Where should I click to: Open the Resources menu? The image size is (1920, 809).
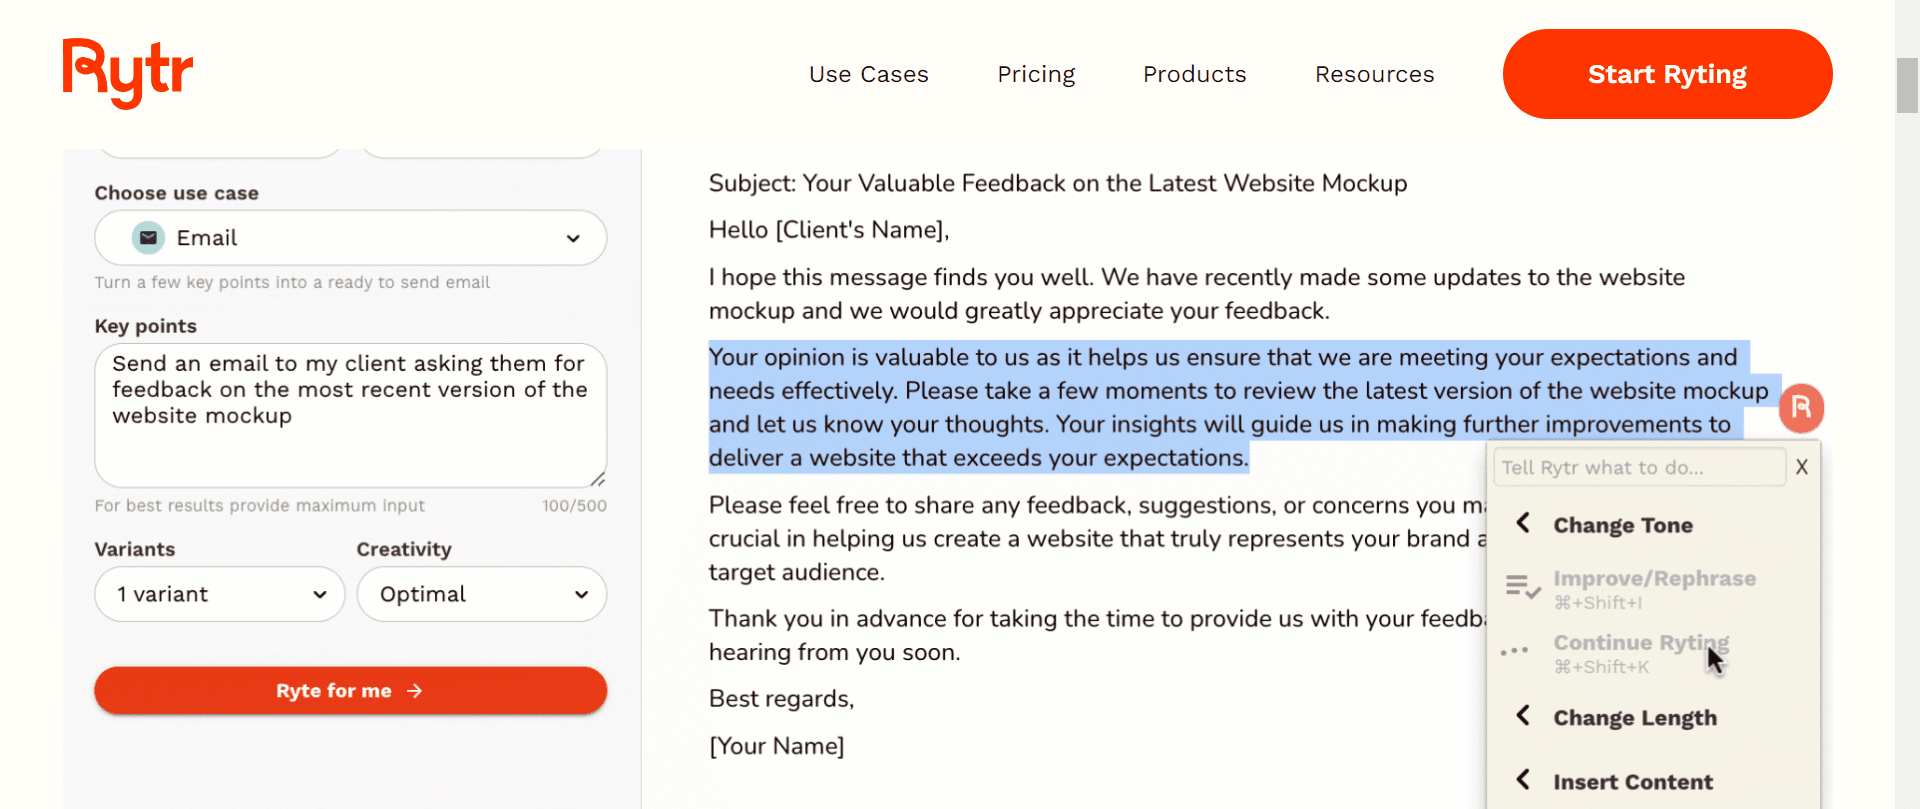(x=1374, y=74)
